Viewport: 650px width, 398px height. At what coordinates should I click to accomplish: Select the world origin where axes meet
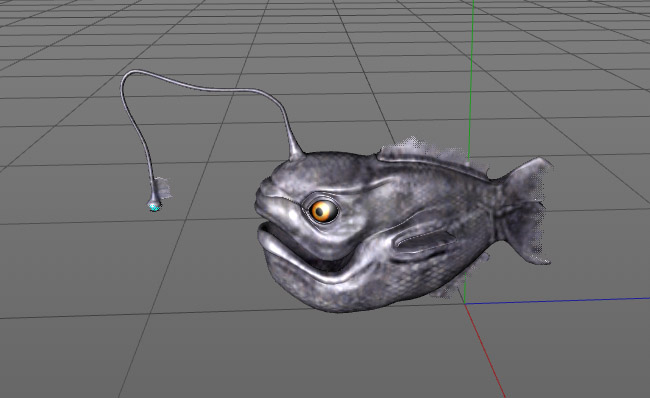(465, 303)
